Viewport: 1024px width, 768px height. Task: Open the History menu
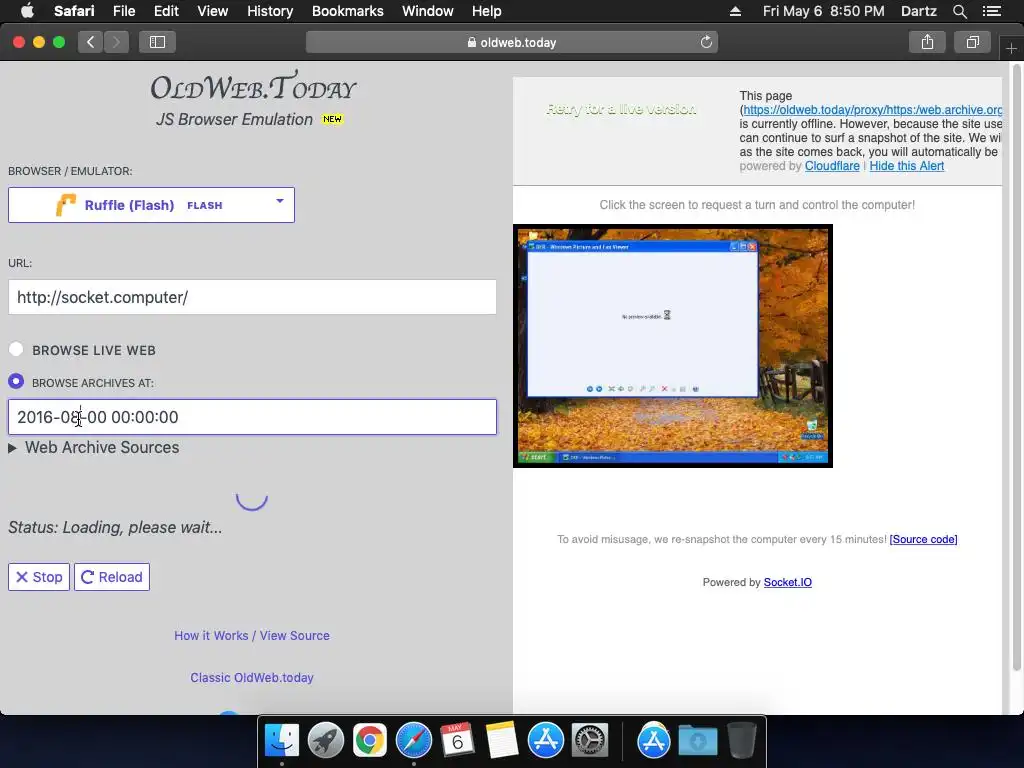click(270, 11)
